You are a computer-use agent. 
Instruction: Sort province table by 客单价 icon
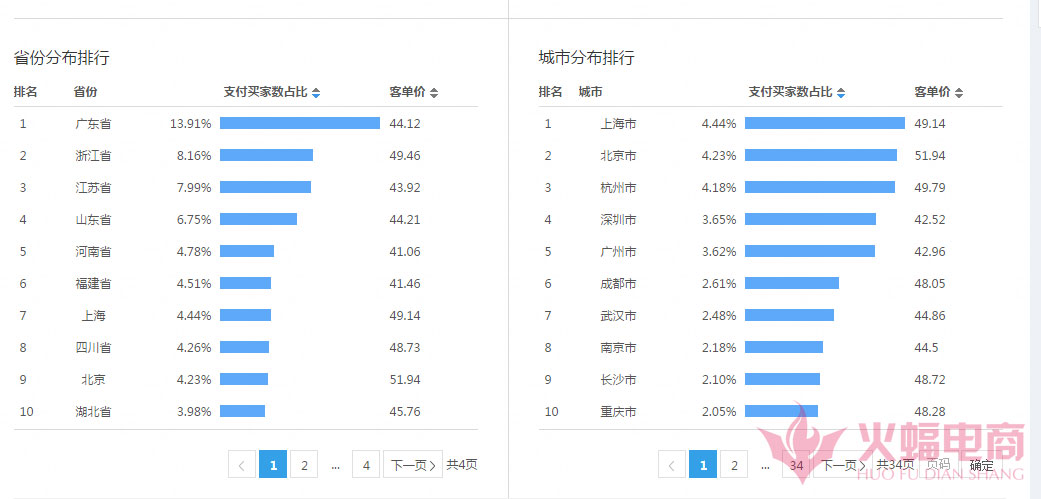(x=434, y=93)
